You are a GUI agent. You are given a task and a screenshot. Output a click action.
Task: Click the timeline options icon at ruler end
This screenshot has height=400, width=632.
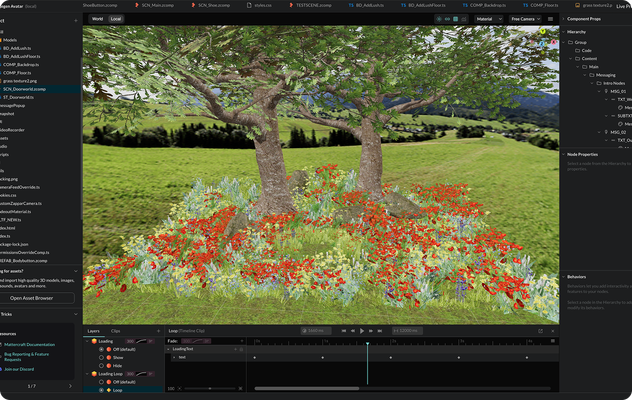(553, 341)
